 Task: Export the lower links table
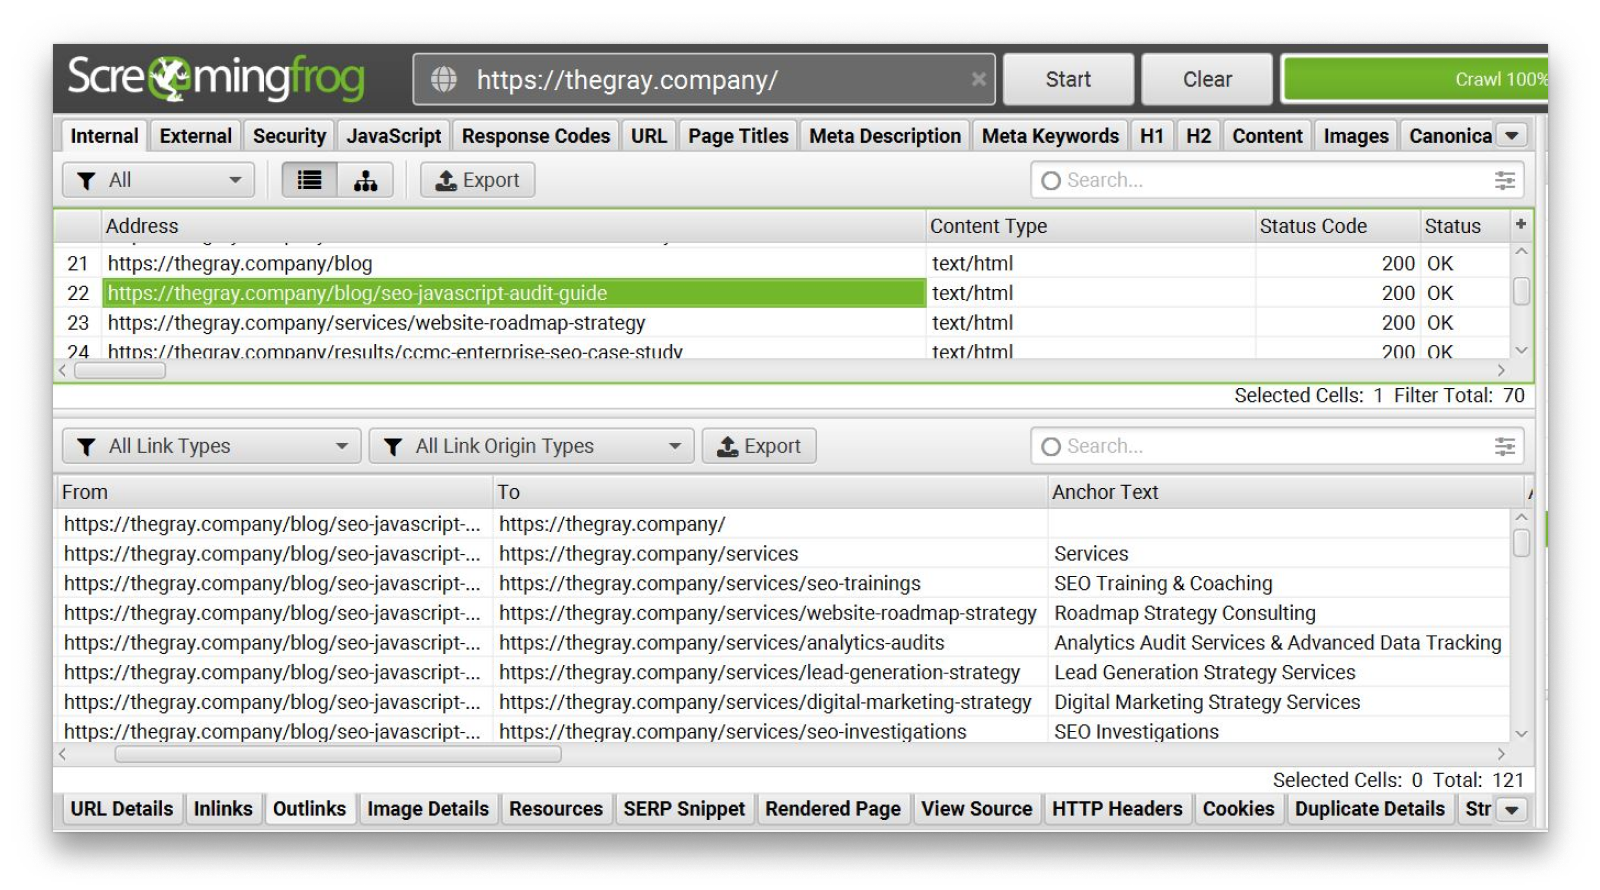tap(759, 446)
